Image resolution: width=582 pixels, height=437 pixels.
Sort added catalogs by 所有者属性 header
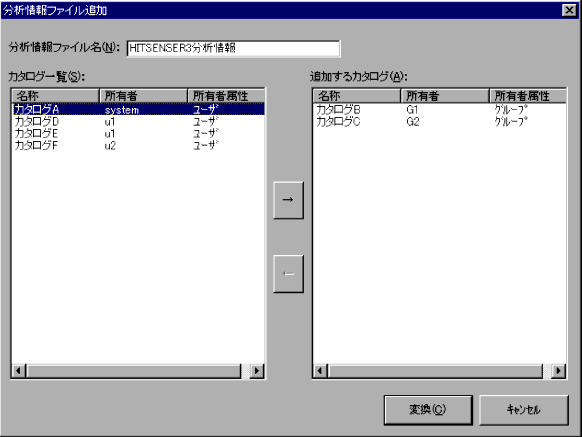[x=528, y=96]
